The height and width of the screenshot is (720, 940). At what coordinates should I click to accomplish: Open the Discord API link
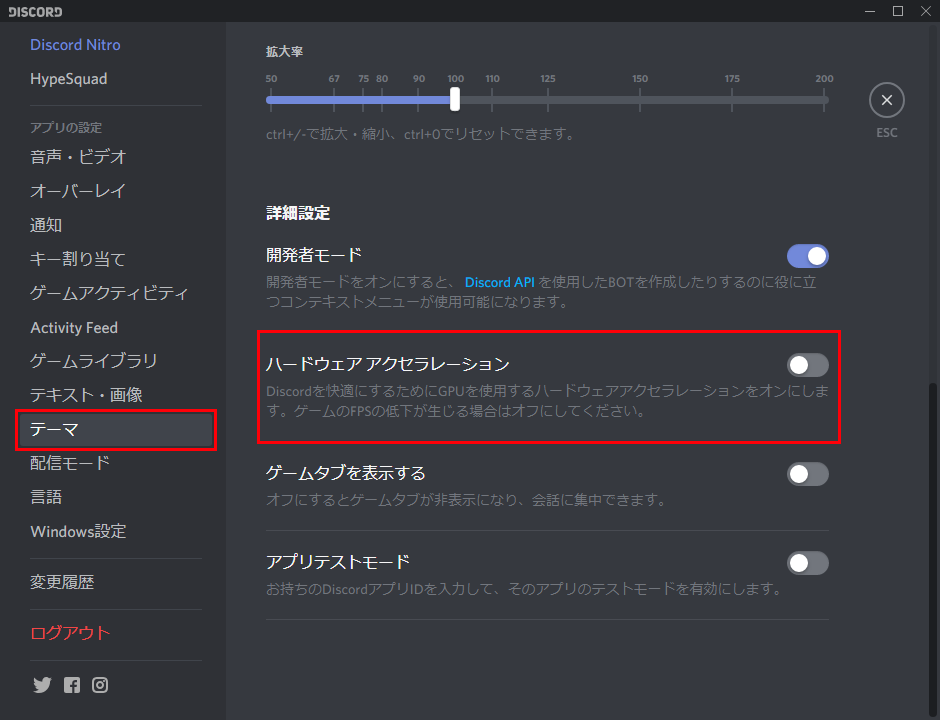(499, 282)
